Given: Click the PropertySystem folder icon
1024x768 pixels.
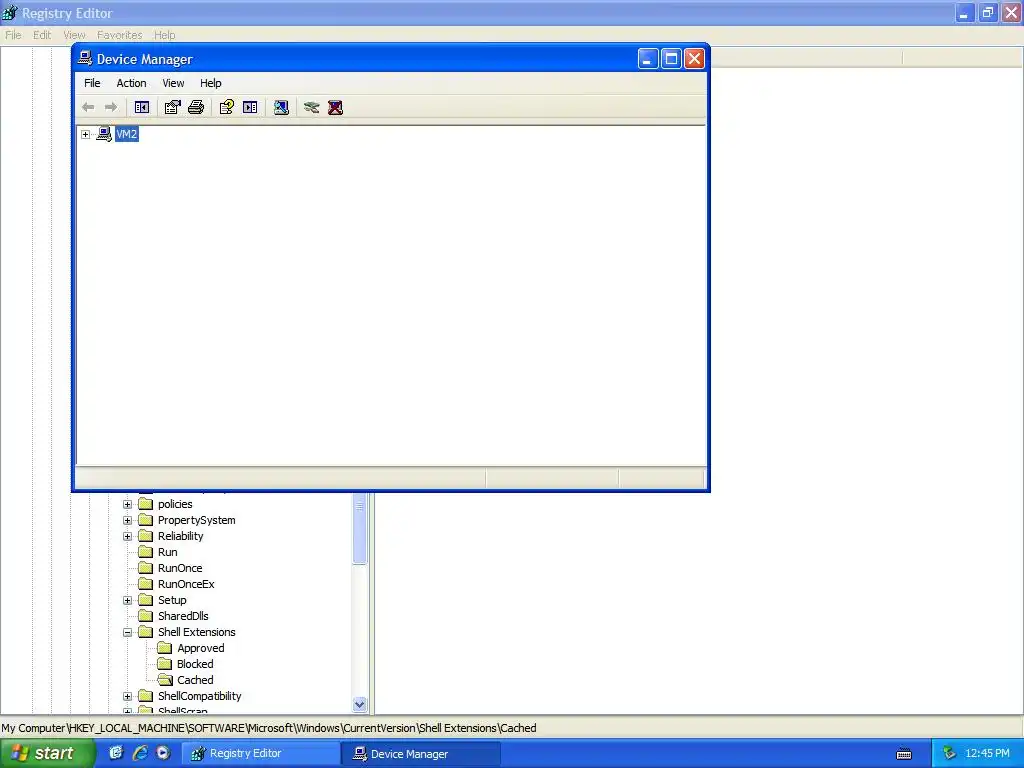Looking at the screenshot, I should tap(146, 520).
